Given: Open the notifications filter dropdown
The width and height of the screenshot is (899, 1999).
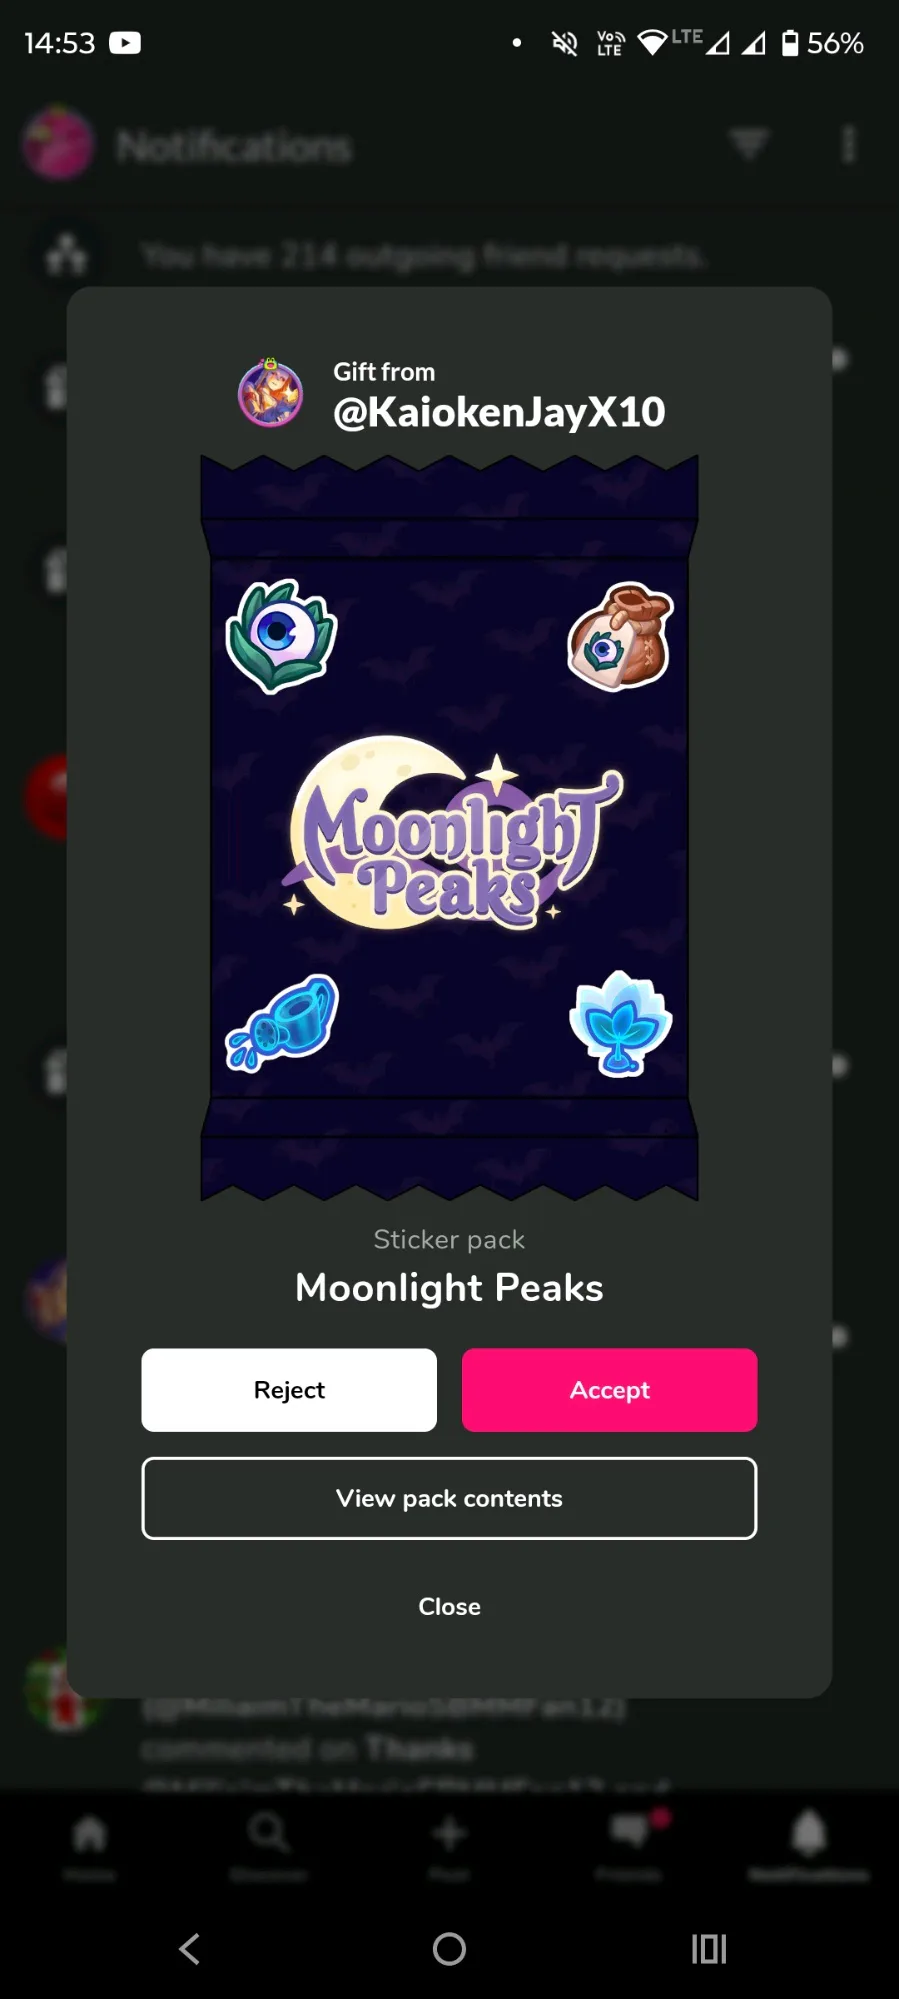Looking at the screenshot, I should [x=748, y=145].
